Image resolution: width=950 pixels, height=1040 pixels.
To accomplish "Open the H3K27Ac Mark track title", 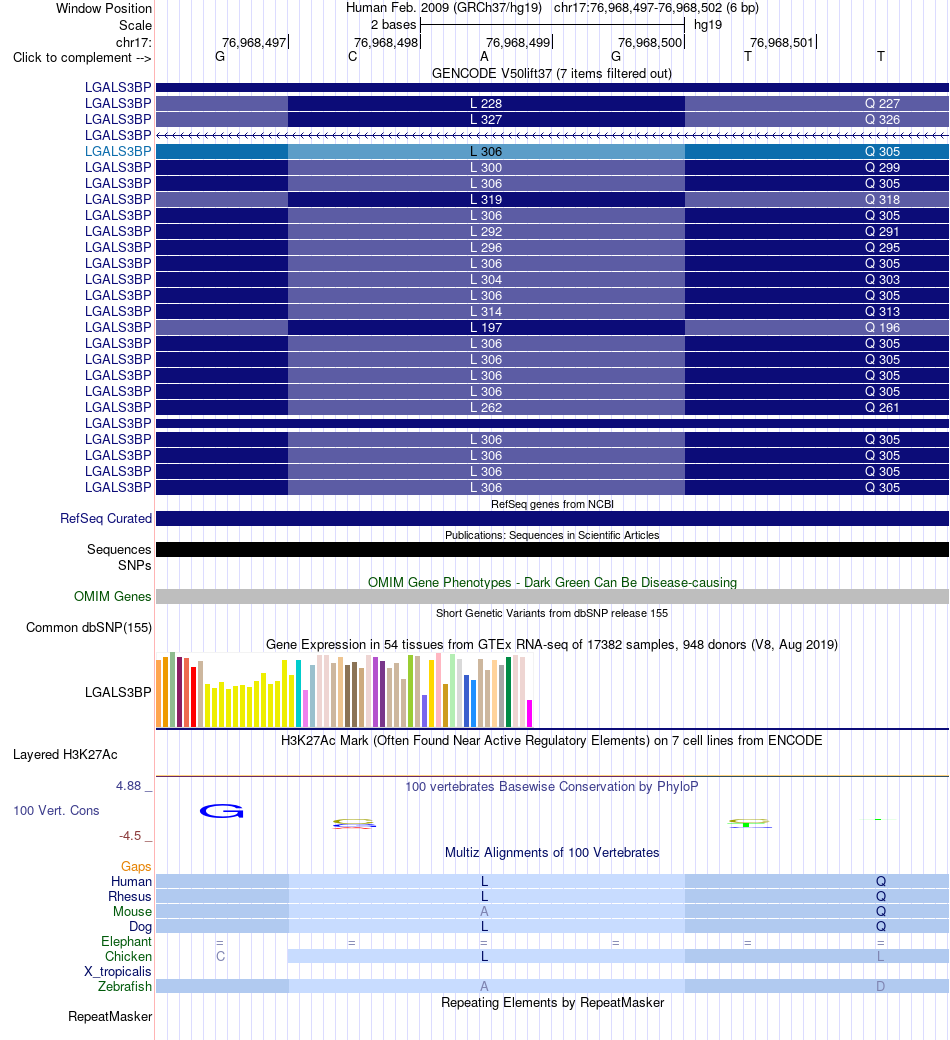I will click(552, 740).
